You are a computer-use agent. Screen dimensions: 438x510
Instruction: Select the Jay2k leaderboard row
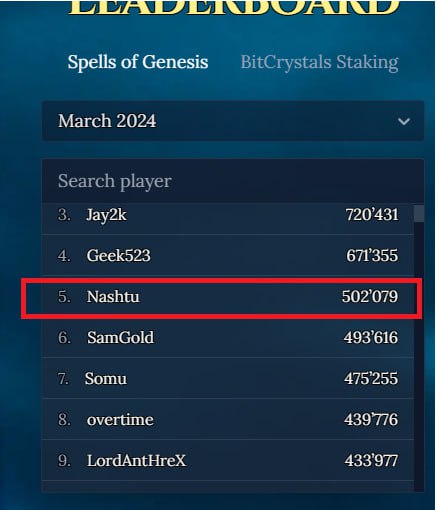pos(228,214)
